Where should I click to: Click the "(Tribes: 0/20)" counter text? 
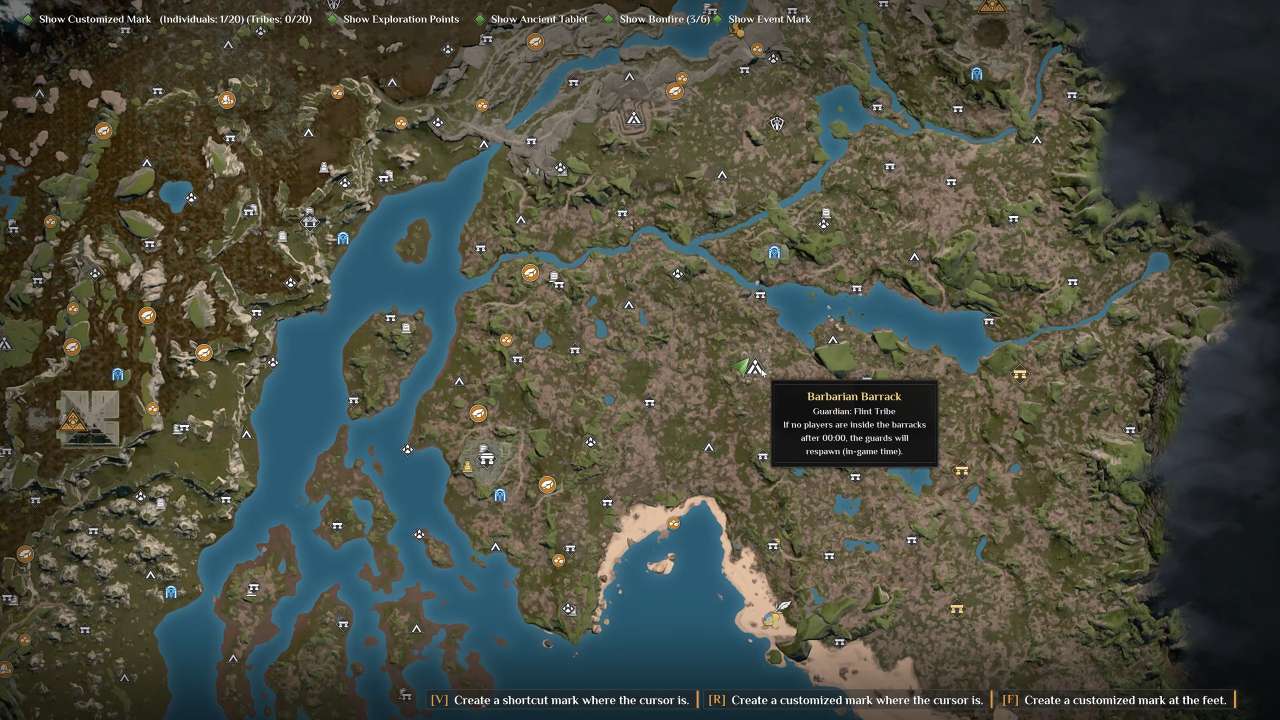(281, 19)
